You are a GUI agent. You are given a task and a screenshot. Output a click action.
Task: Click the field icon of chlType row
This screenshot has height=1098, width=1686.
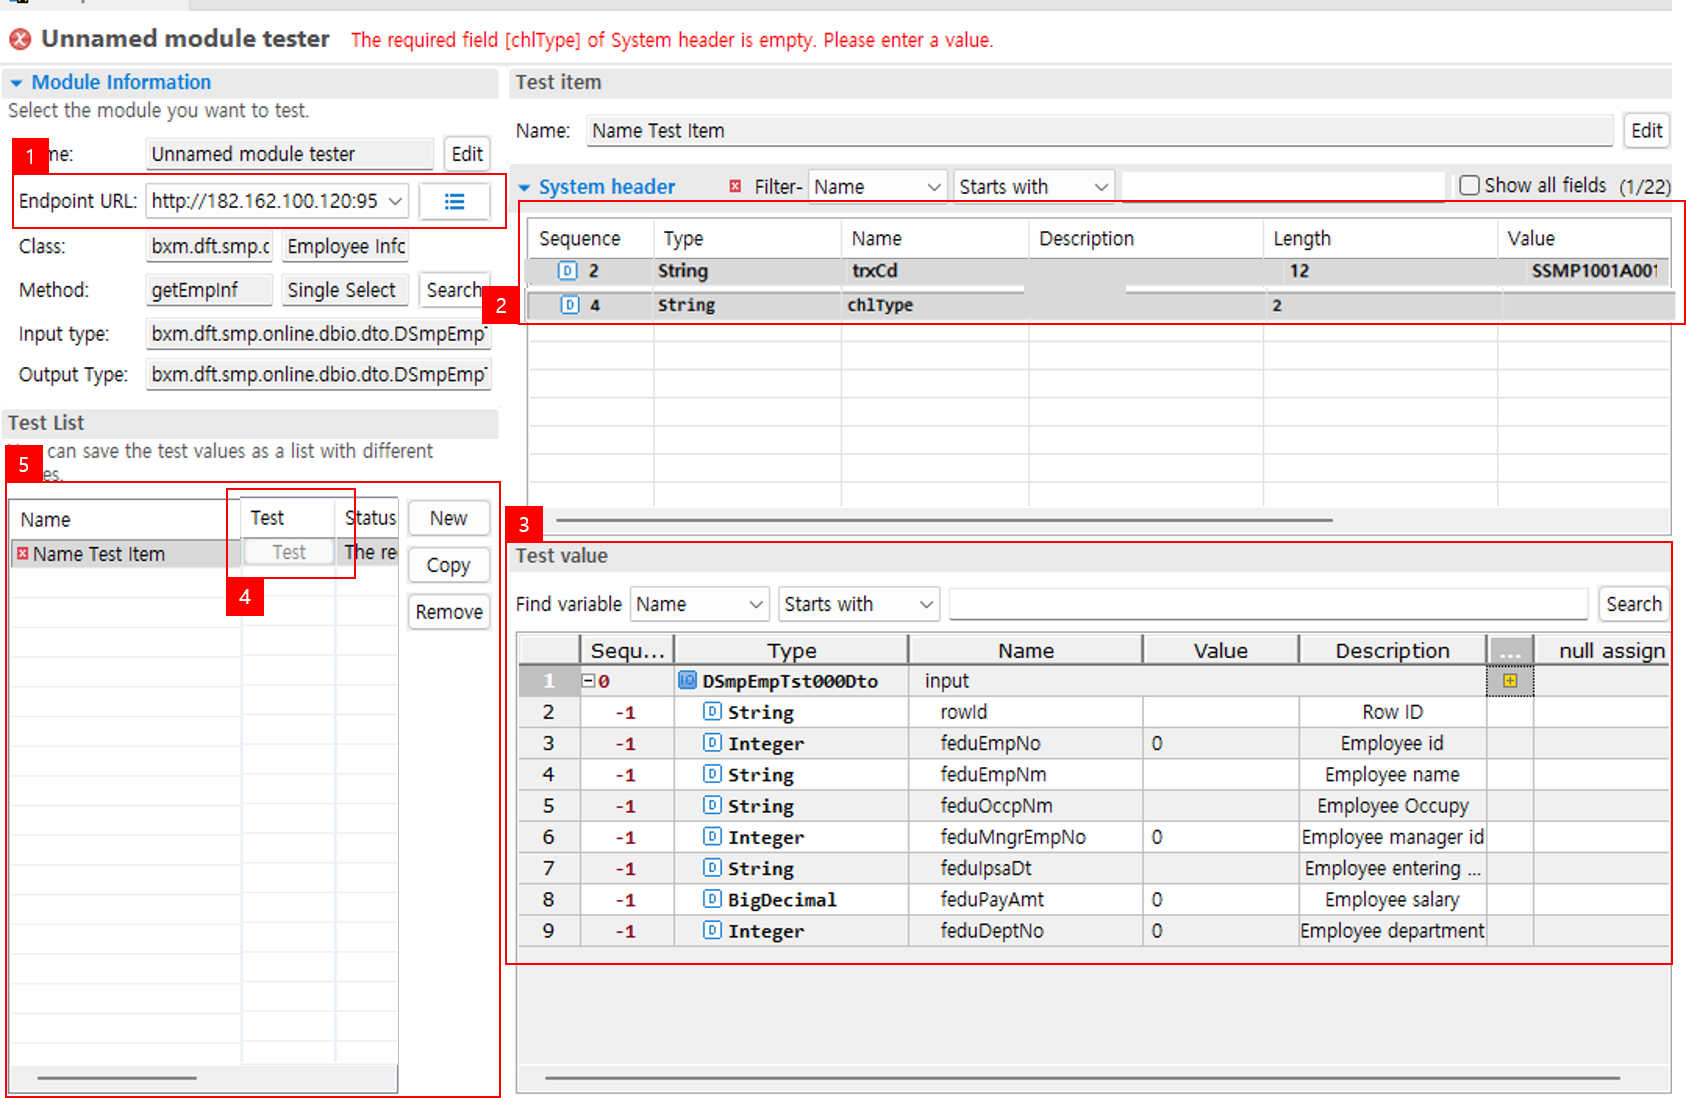click(x=570, y=305)
